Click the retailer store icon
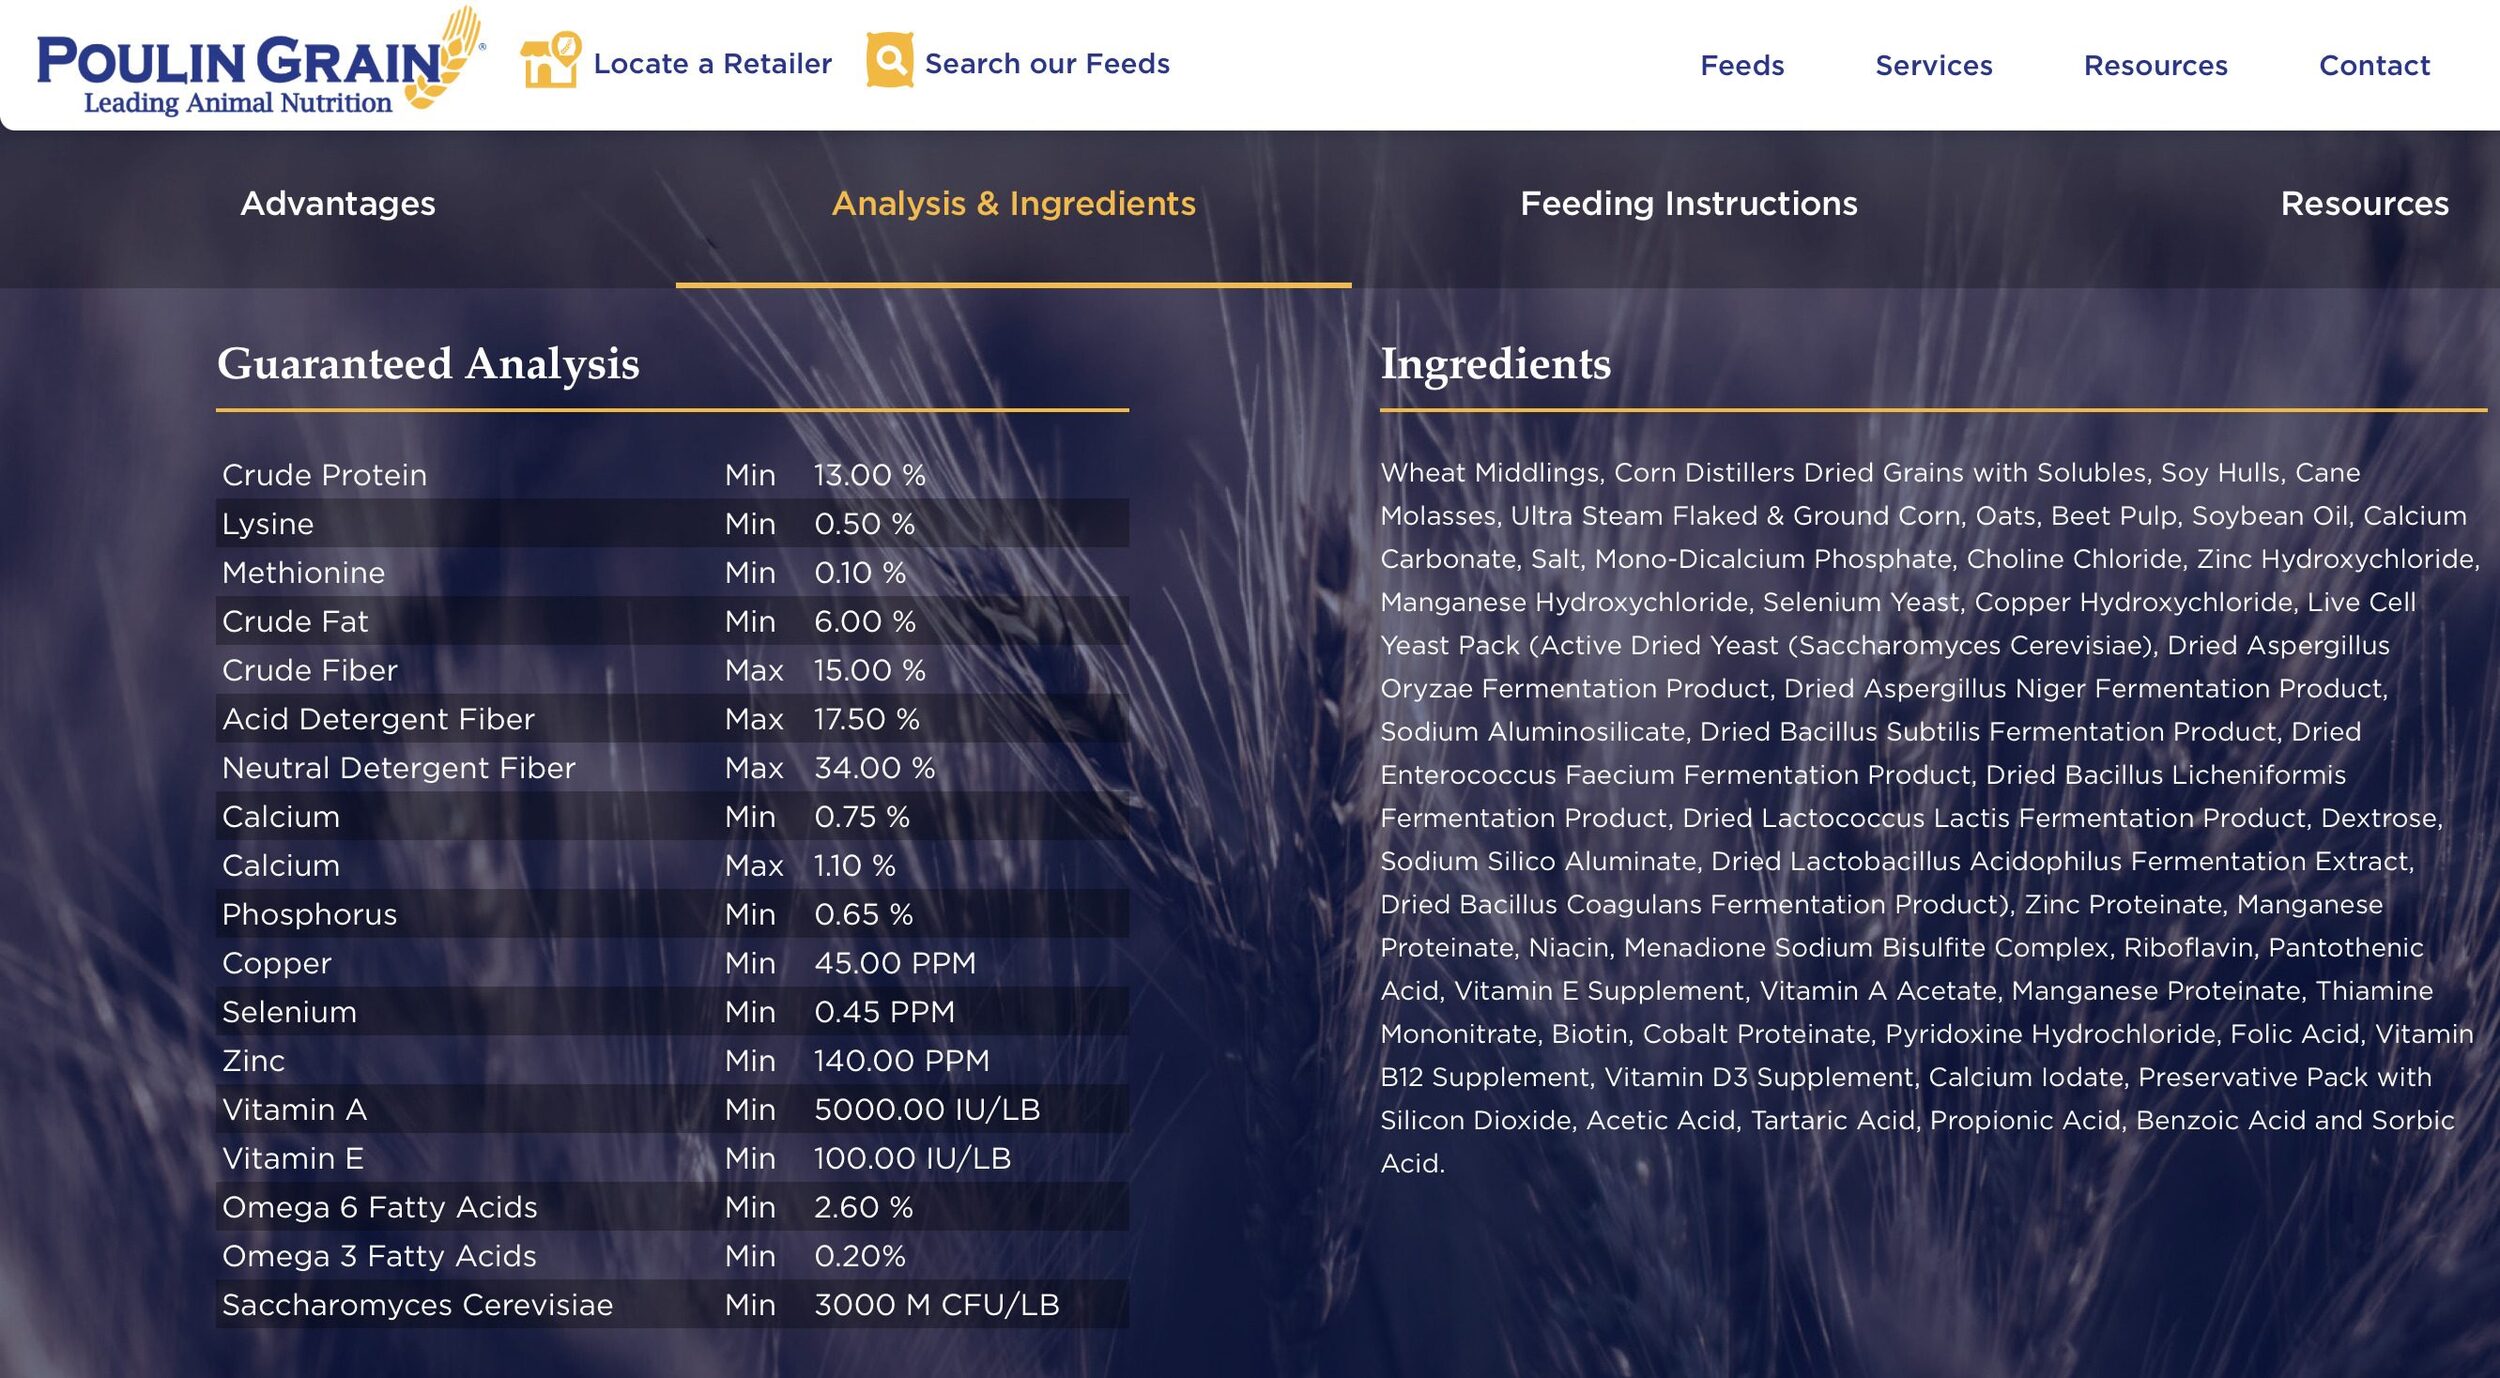 (550, 62)
